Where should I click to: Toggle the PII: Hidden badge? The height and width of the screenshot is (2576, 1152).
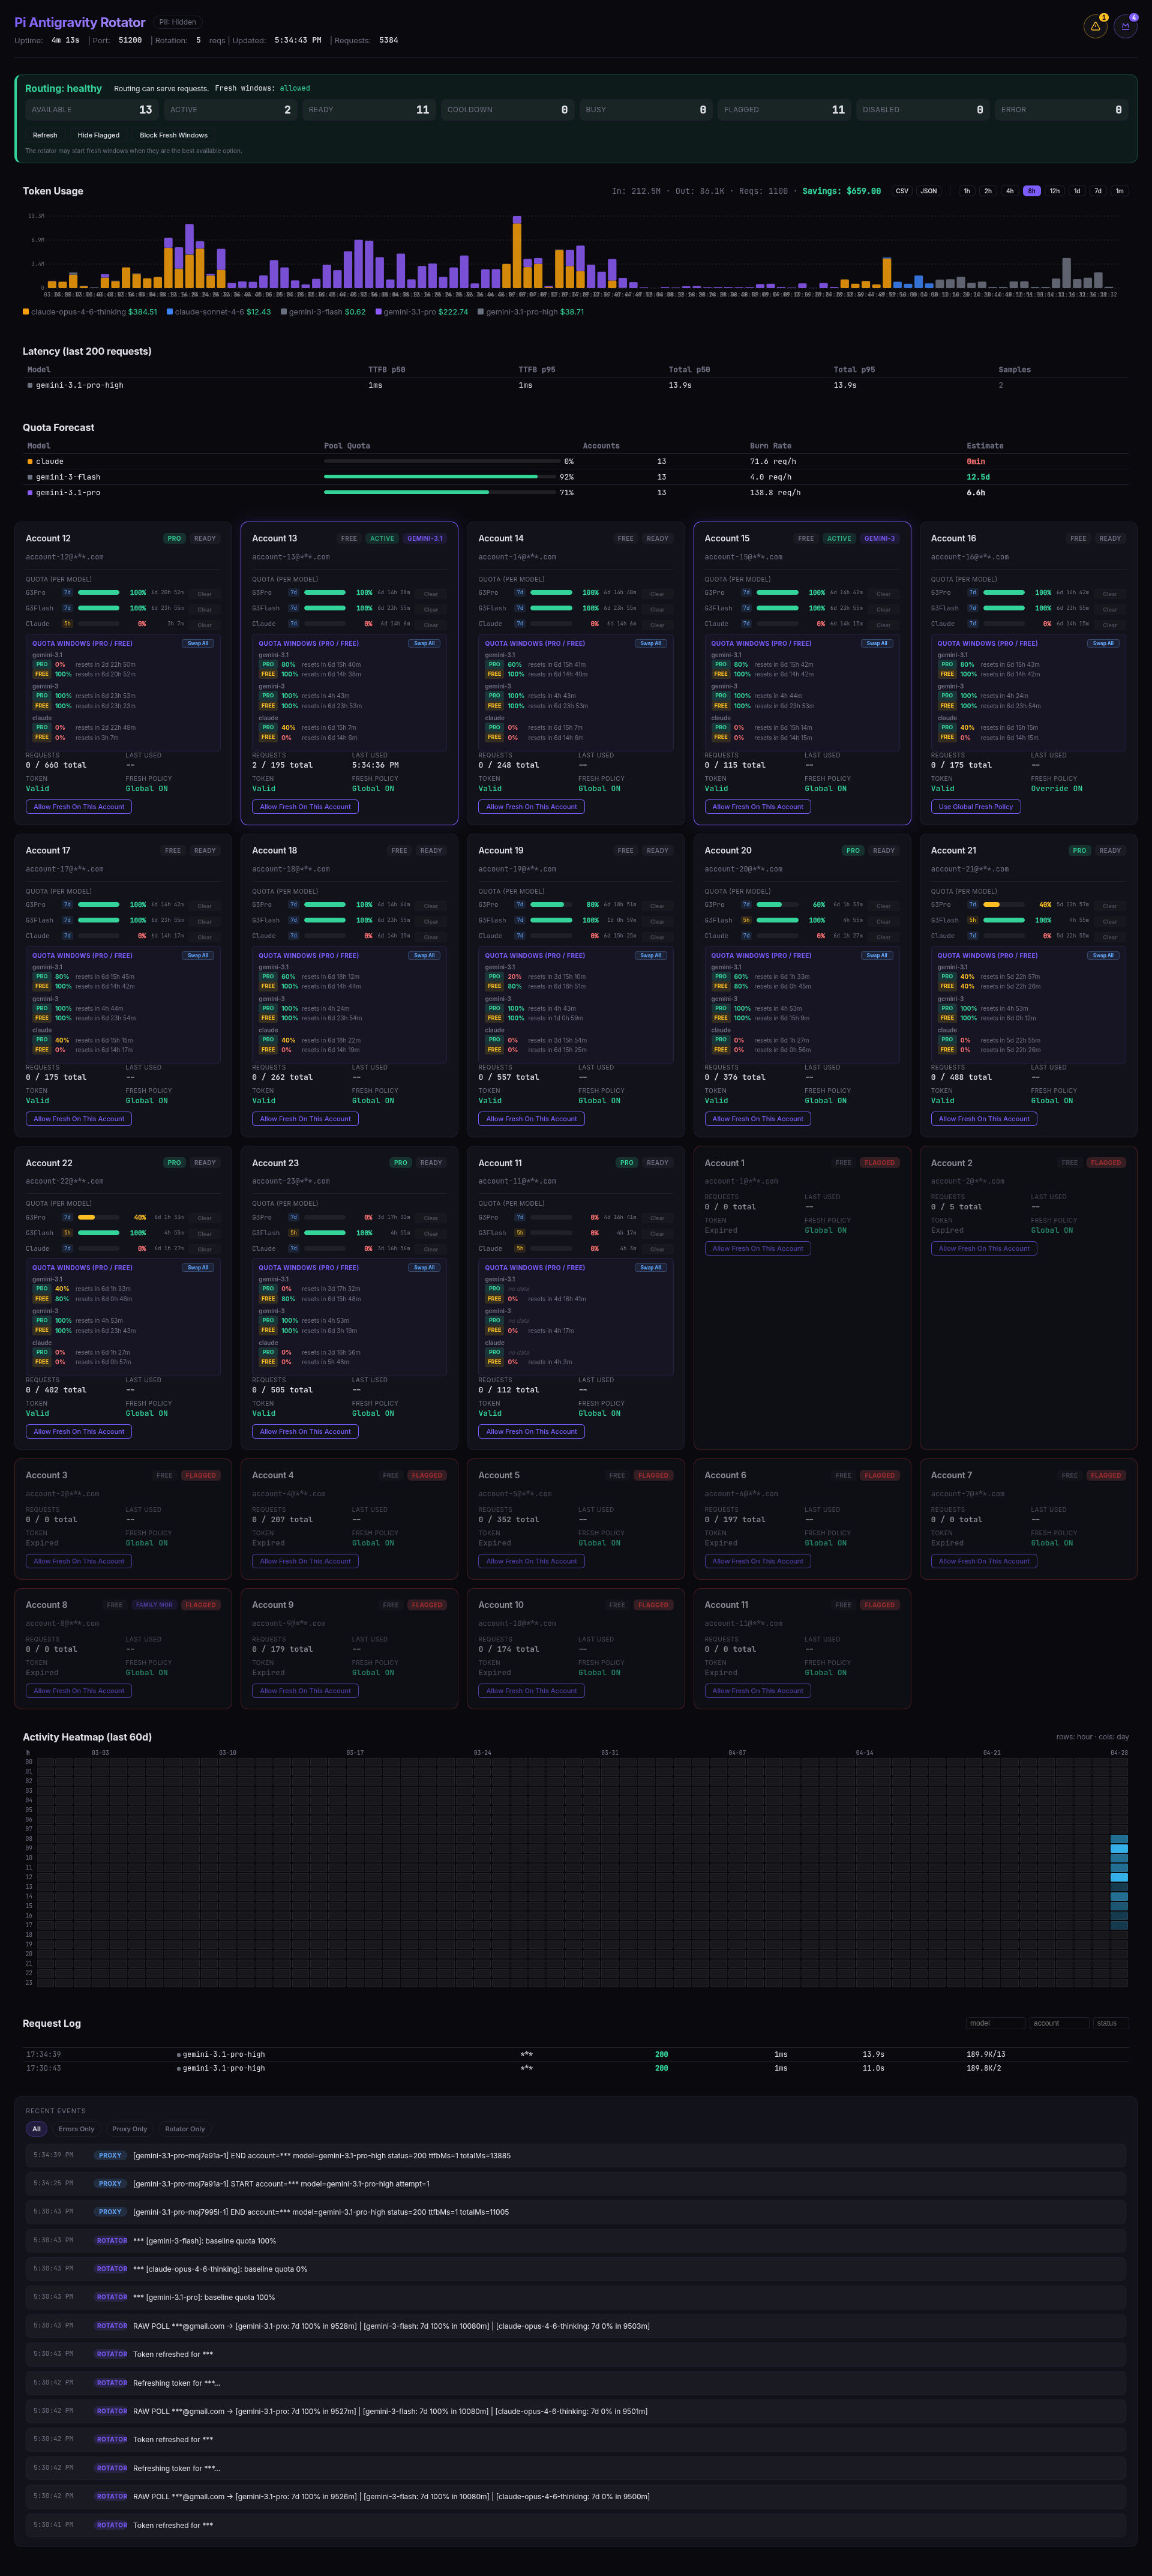click(x=178, y=22)
